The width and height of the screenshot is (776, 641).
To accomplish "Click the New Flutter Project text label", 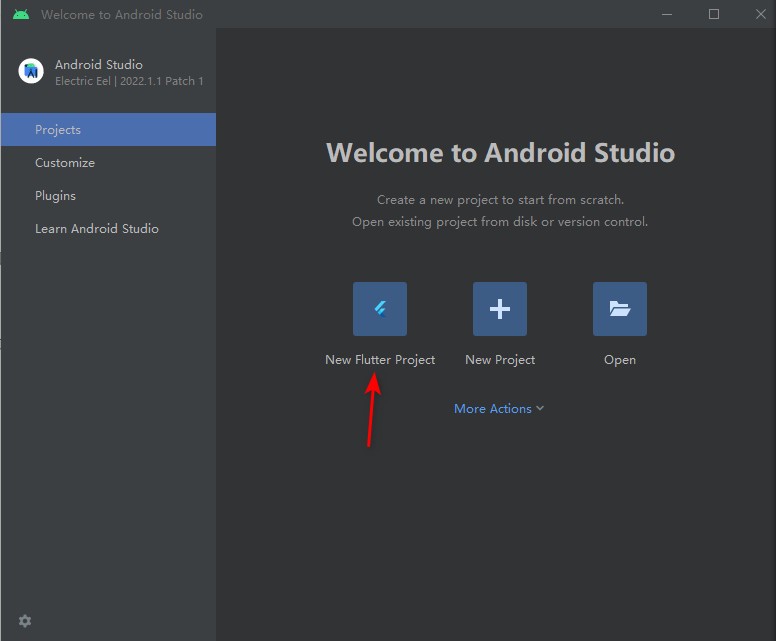I will click(x=380, y=360).
